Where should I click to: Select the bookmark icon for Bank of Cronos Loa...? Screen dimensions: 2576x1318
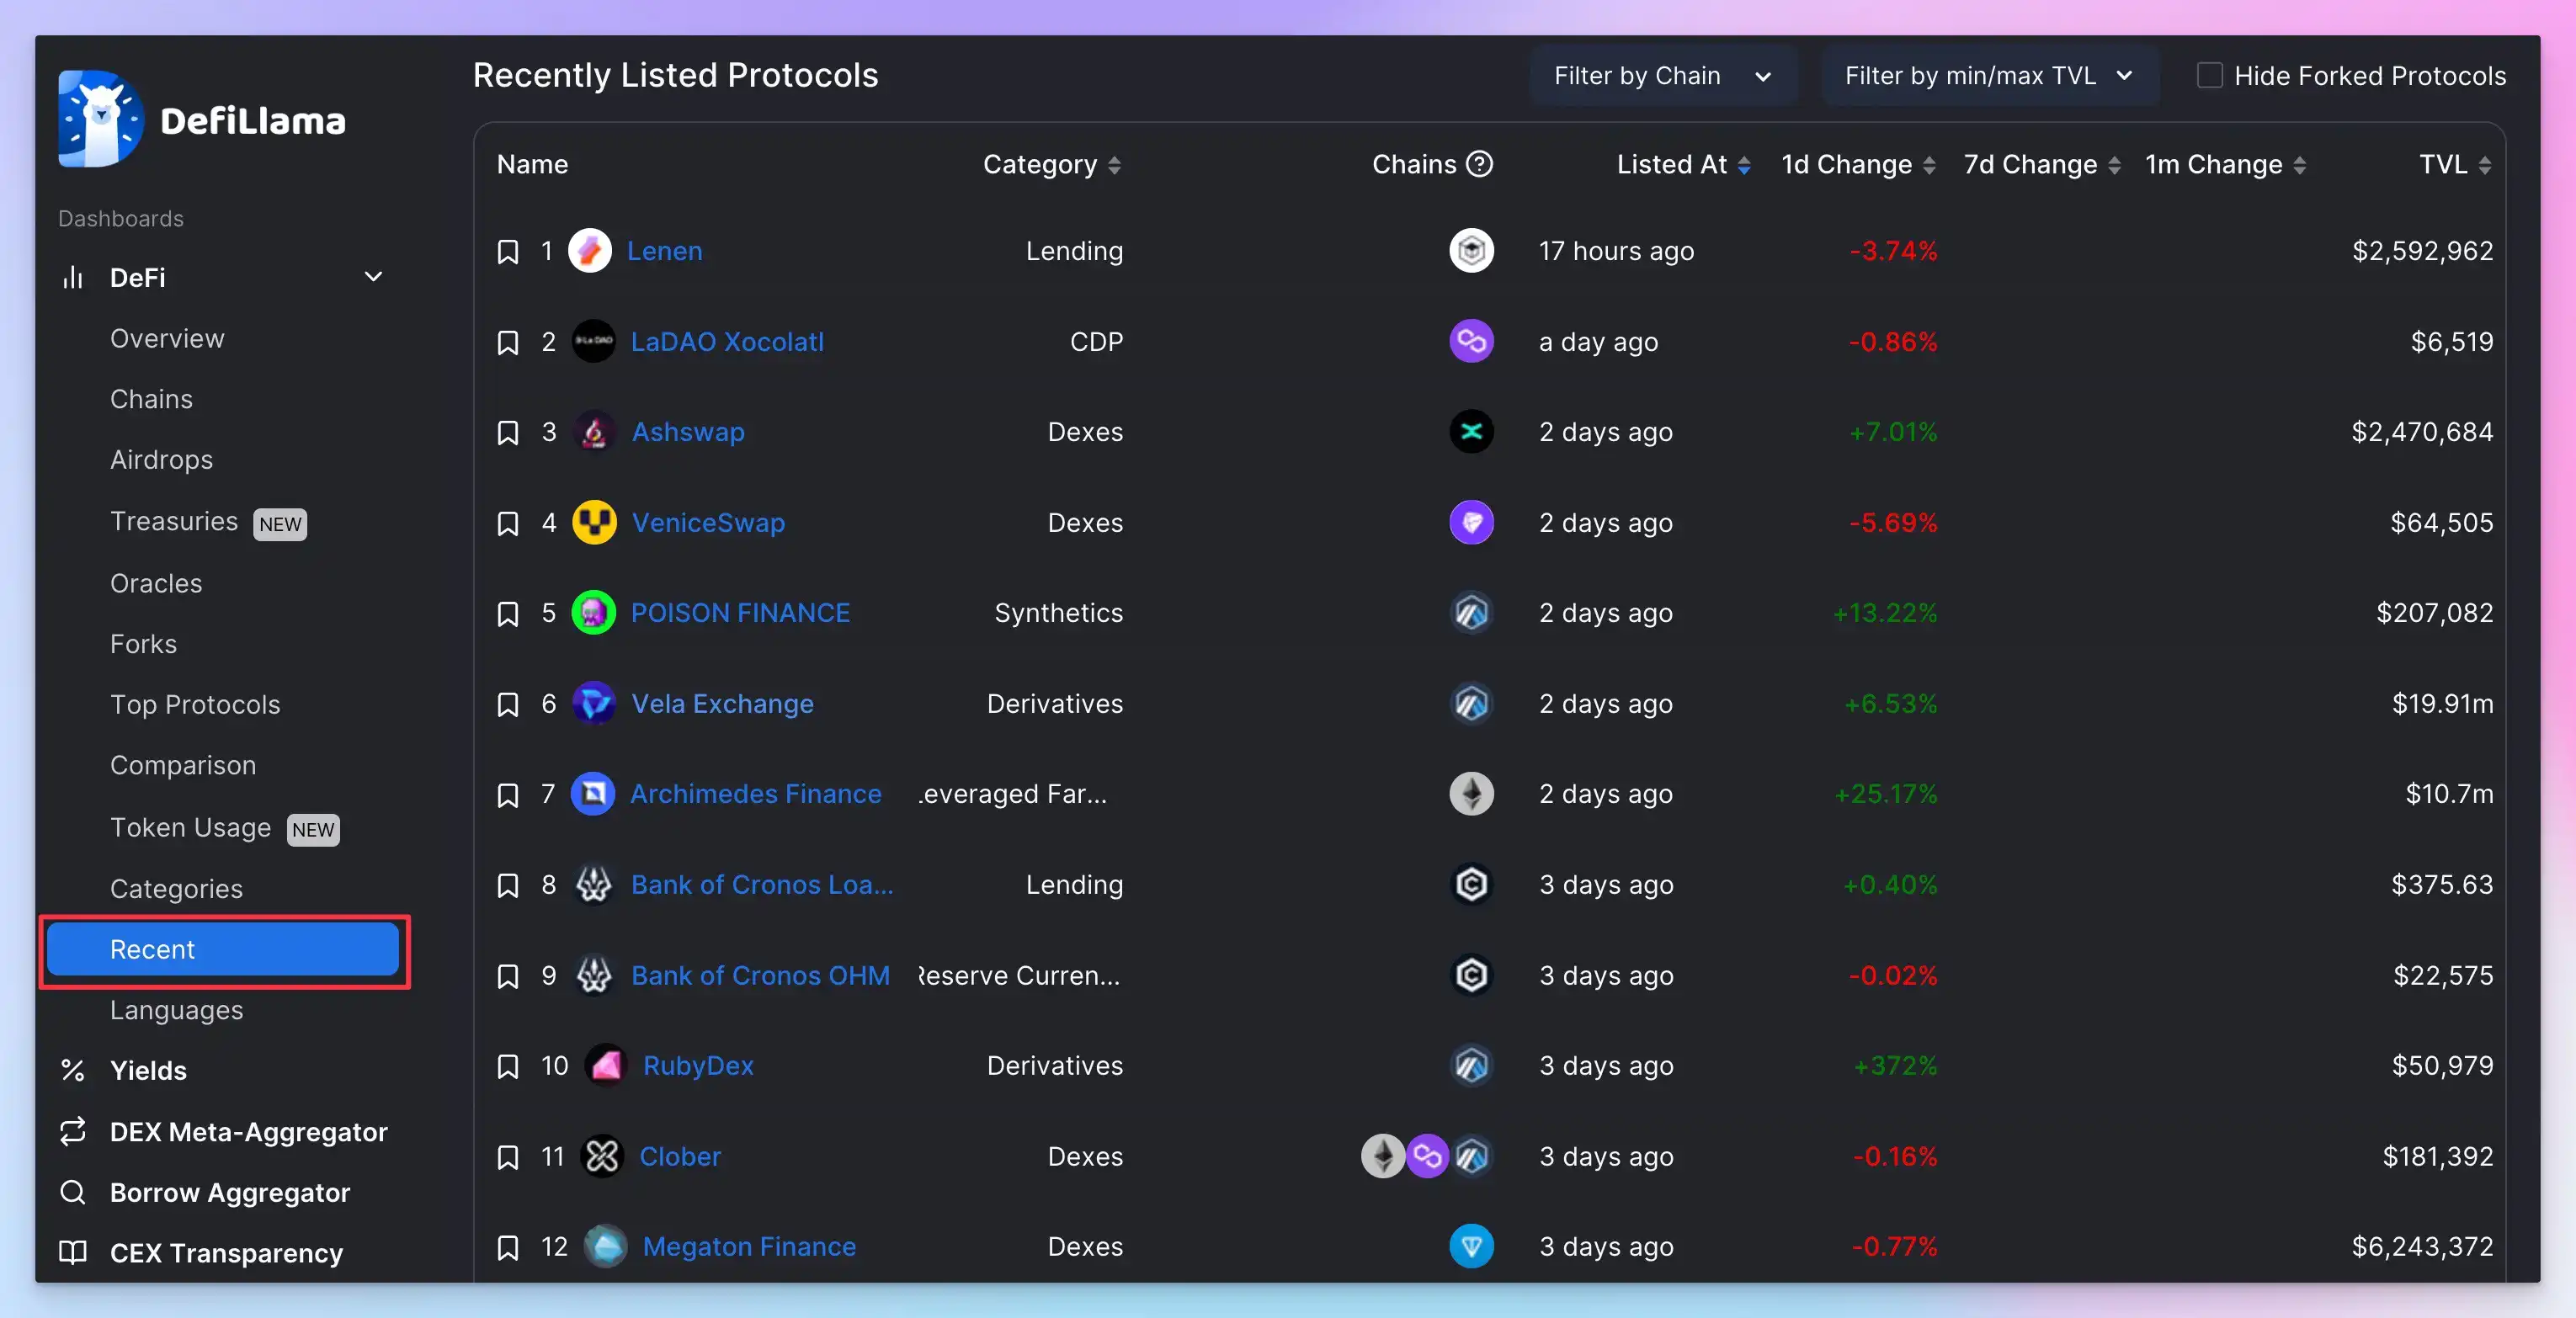tap(504, 883)
